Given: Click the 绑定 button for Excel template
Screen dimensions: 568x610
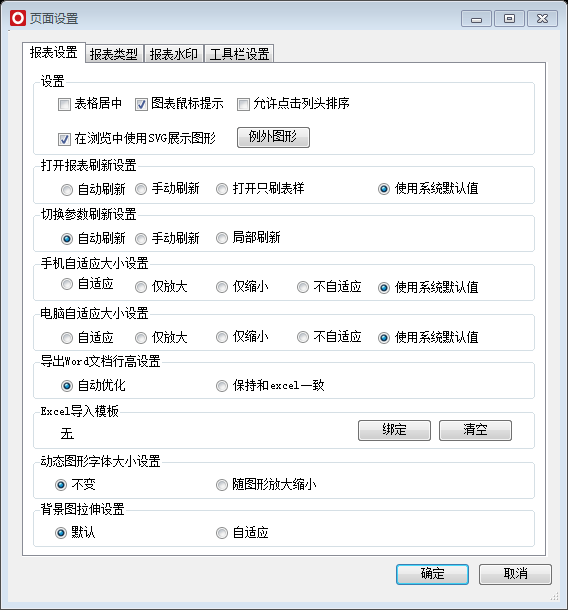Looking at the screenshot, I should pyautogui.click(x=394, y=430).
